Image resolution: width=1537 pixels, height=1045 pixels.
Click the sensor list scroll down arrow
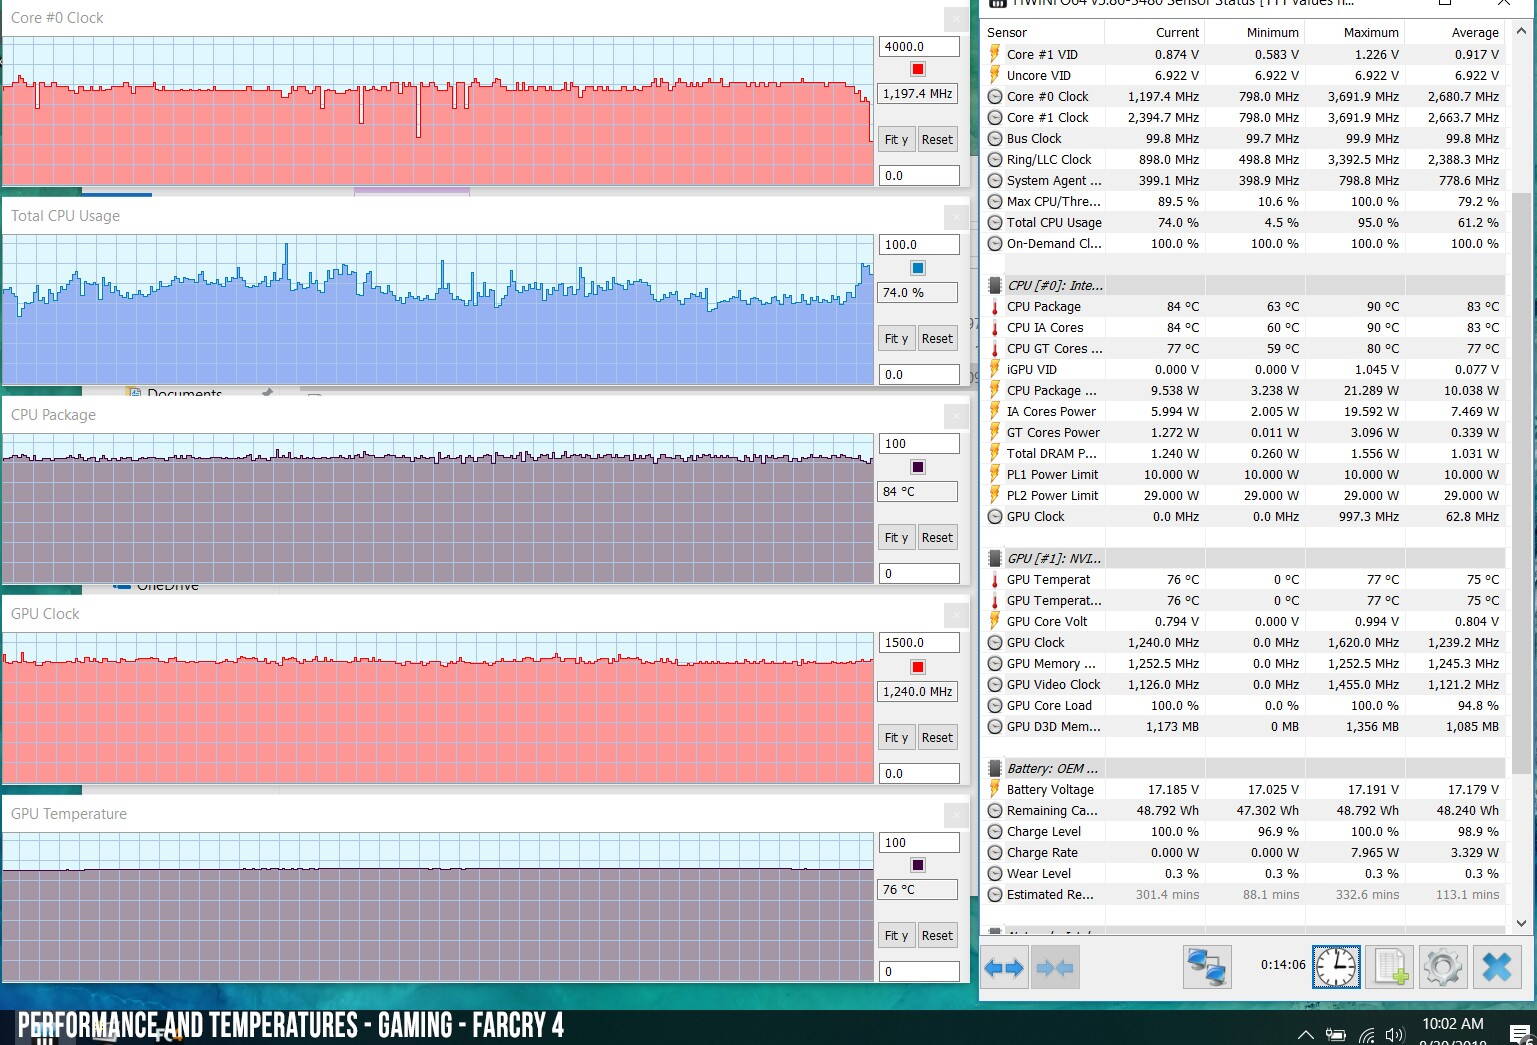tap(1522, 922)
